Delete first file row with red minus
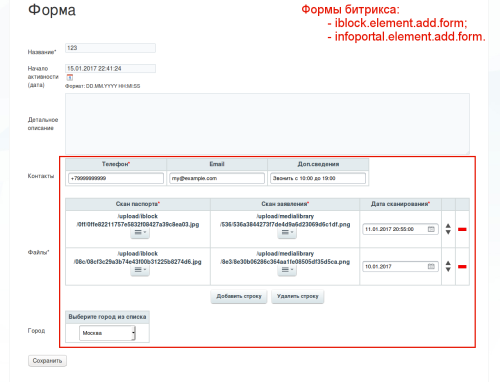This screenshot has height=382, width=500. (462, 229)
